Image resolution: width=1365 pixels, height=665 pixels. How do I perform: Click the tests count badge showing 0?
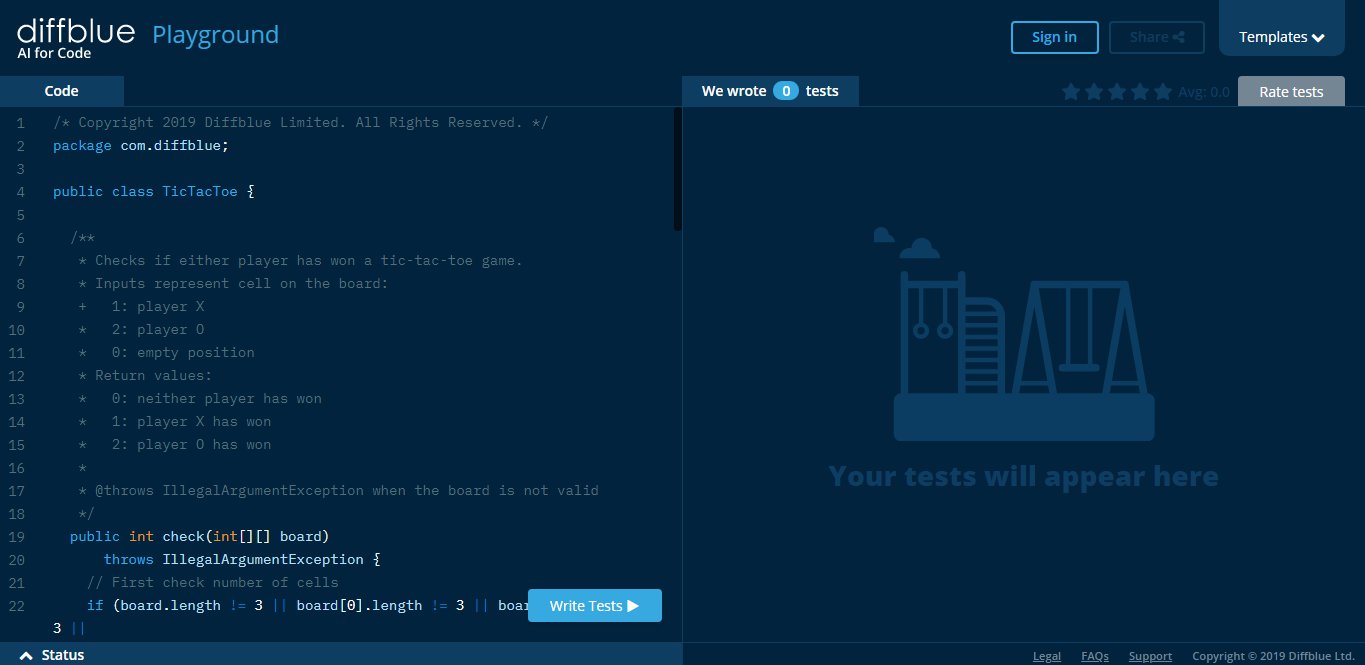(786, 90)
